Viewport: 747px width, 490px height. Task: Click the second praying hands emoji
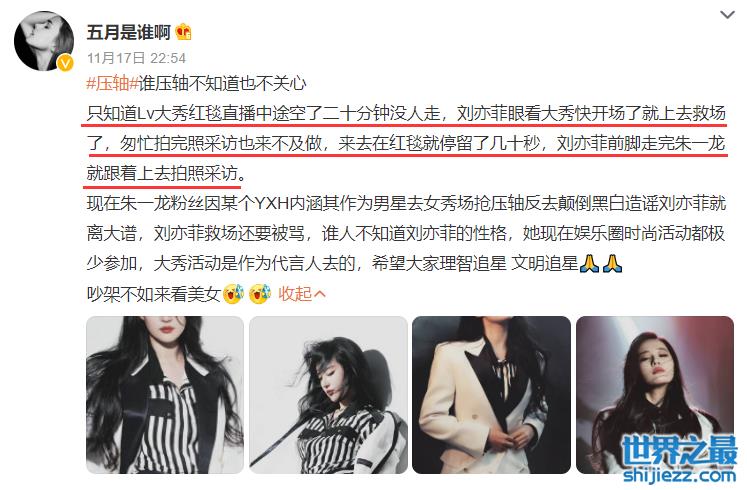coord(612,263)
